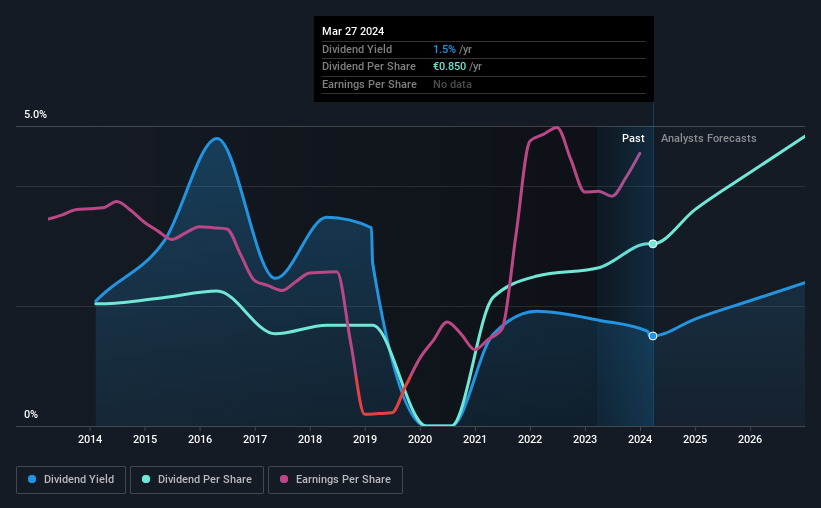Click the 'Analysts Forecasts' label

708,138
